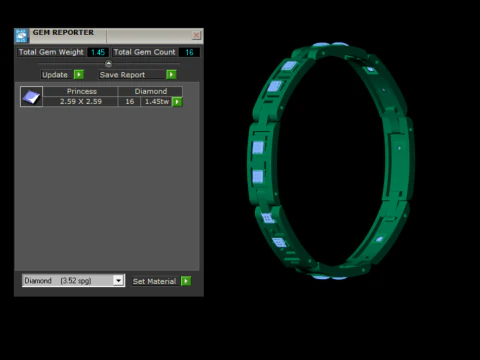Click the Total Gem Count value field
Screen dimensions: 480x360
189,52
